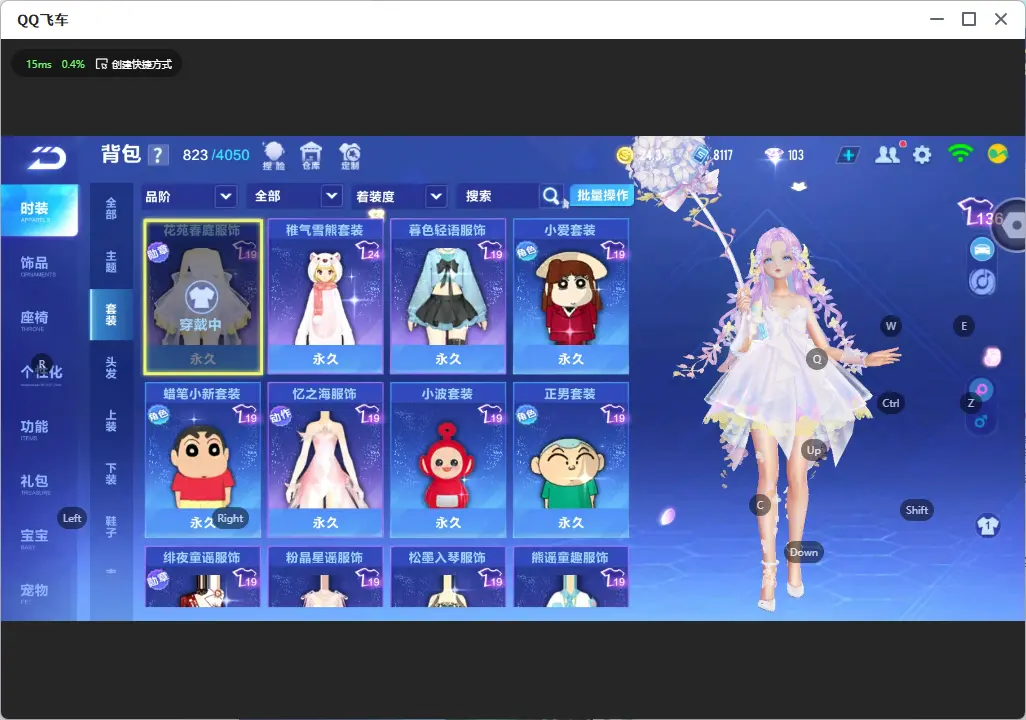Open the 全部 filter dropdown

(294, 196)
